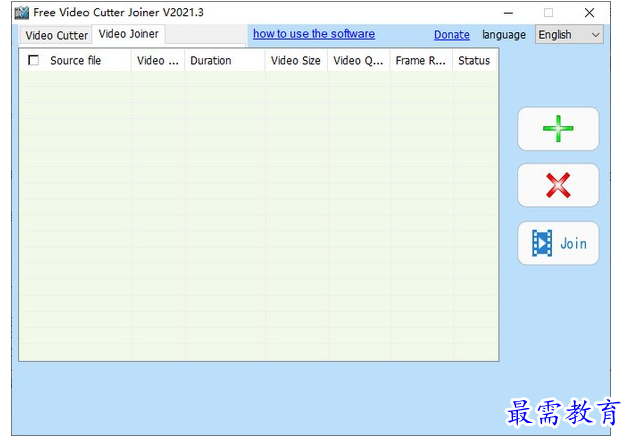Click the Frame R... column header
The width and height of the screenshot is (629, 444).
pyautogui.click(x=422, y=61)
